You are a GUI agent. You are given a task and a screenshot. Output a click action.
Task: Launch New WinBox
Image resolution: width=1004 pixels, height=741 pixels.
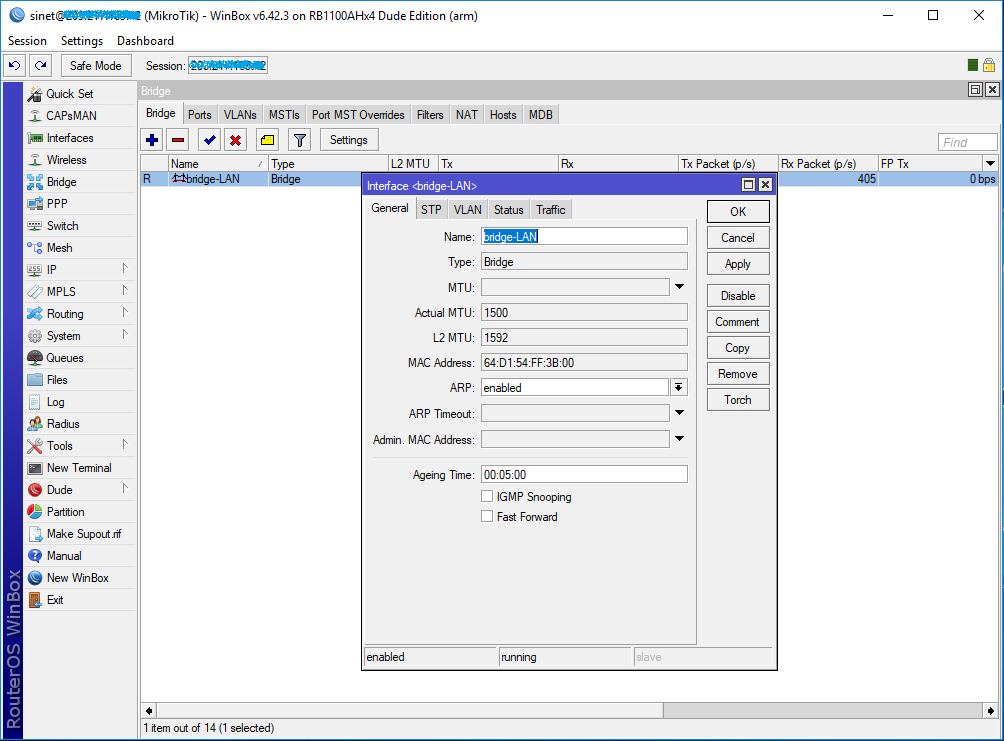(77, 578)
